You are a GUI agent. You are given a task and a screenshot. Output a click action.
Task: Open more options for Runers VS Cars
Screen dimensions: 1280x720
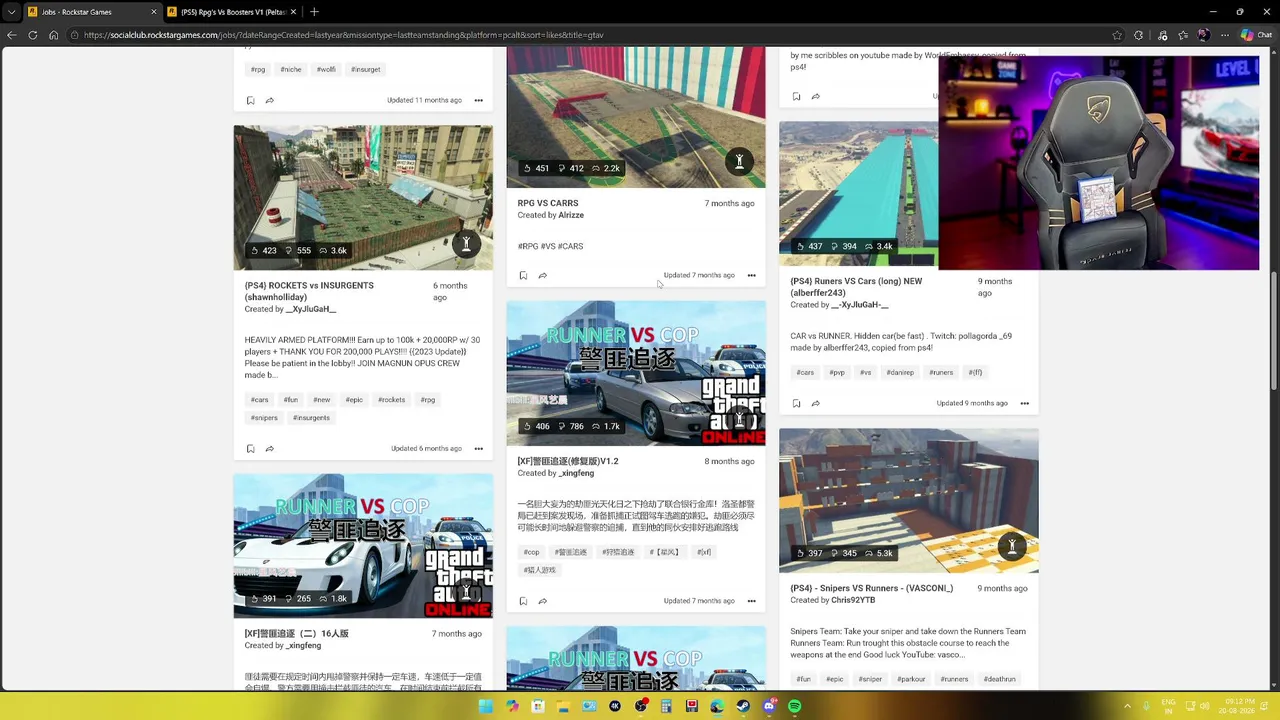coord(1024,404)
